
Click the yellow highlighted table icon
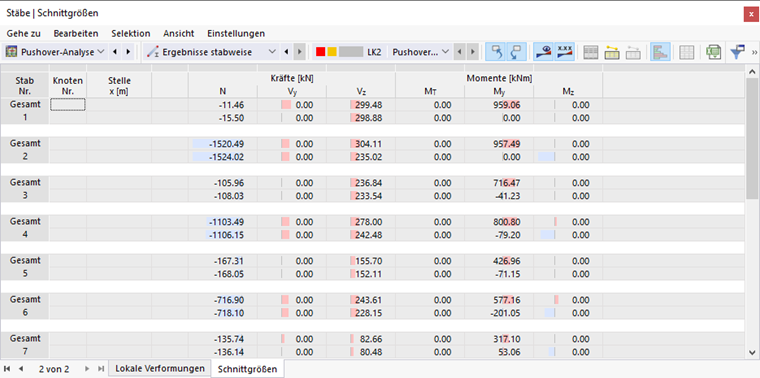click(612, 52)
